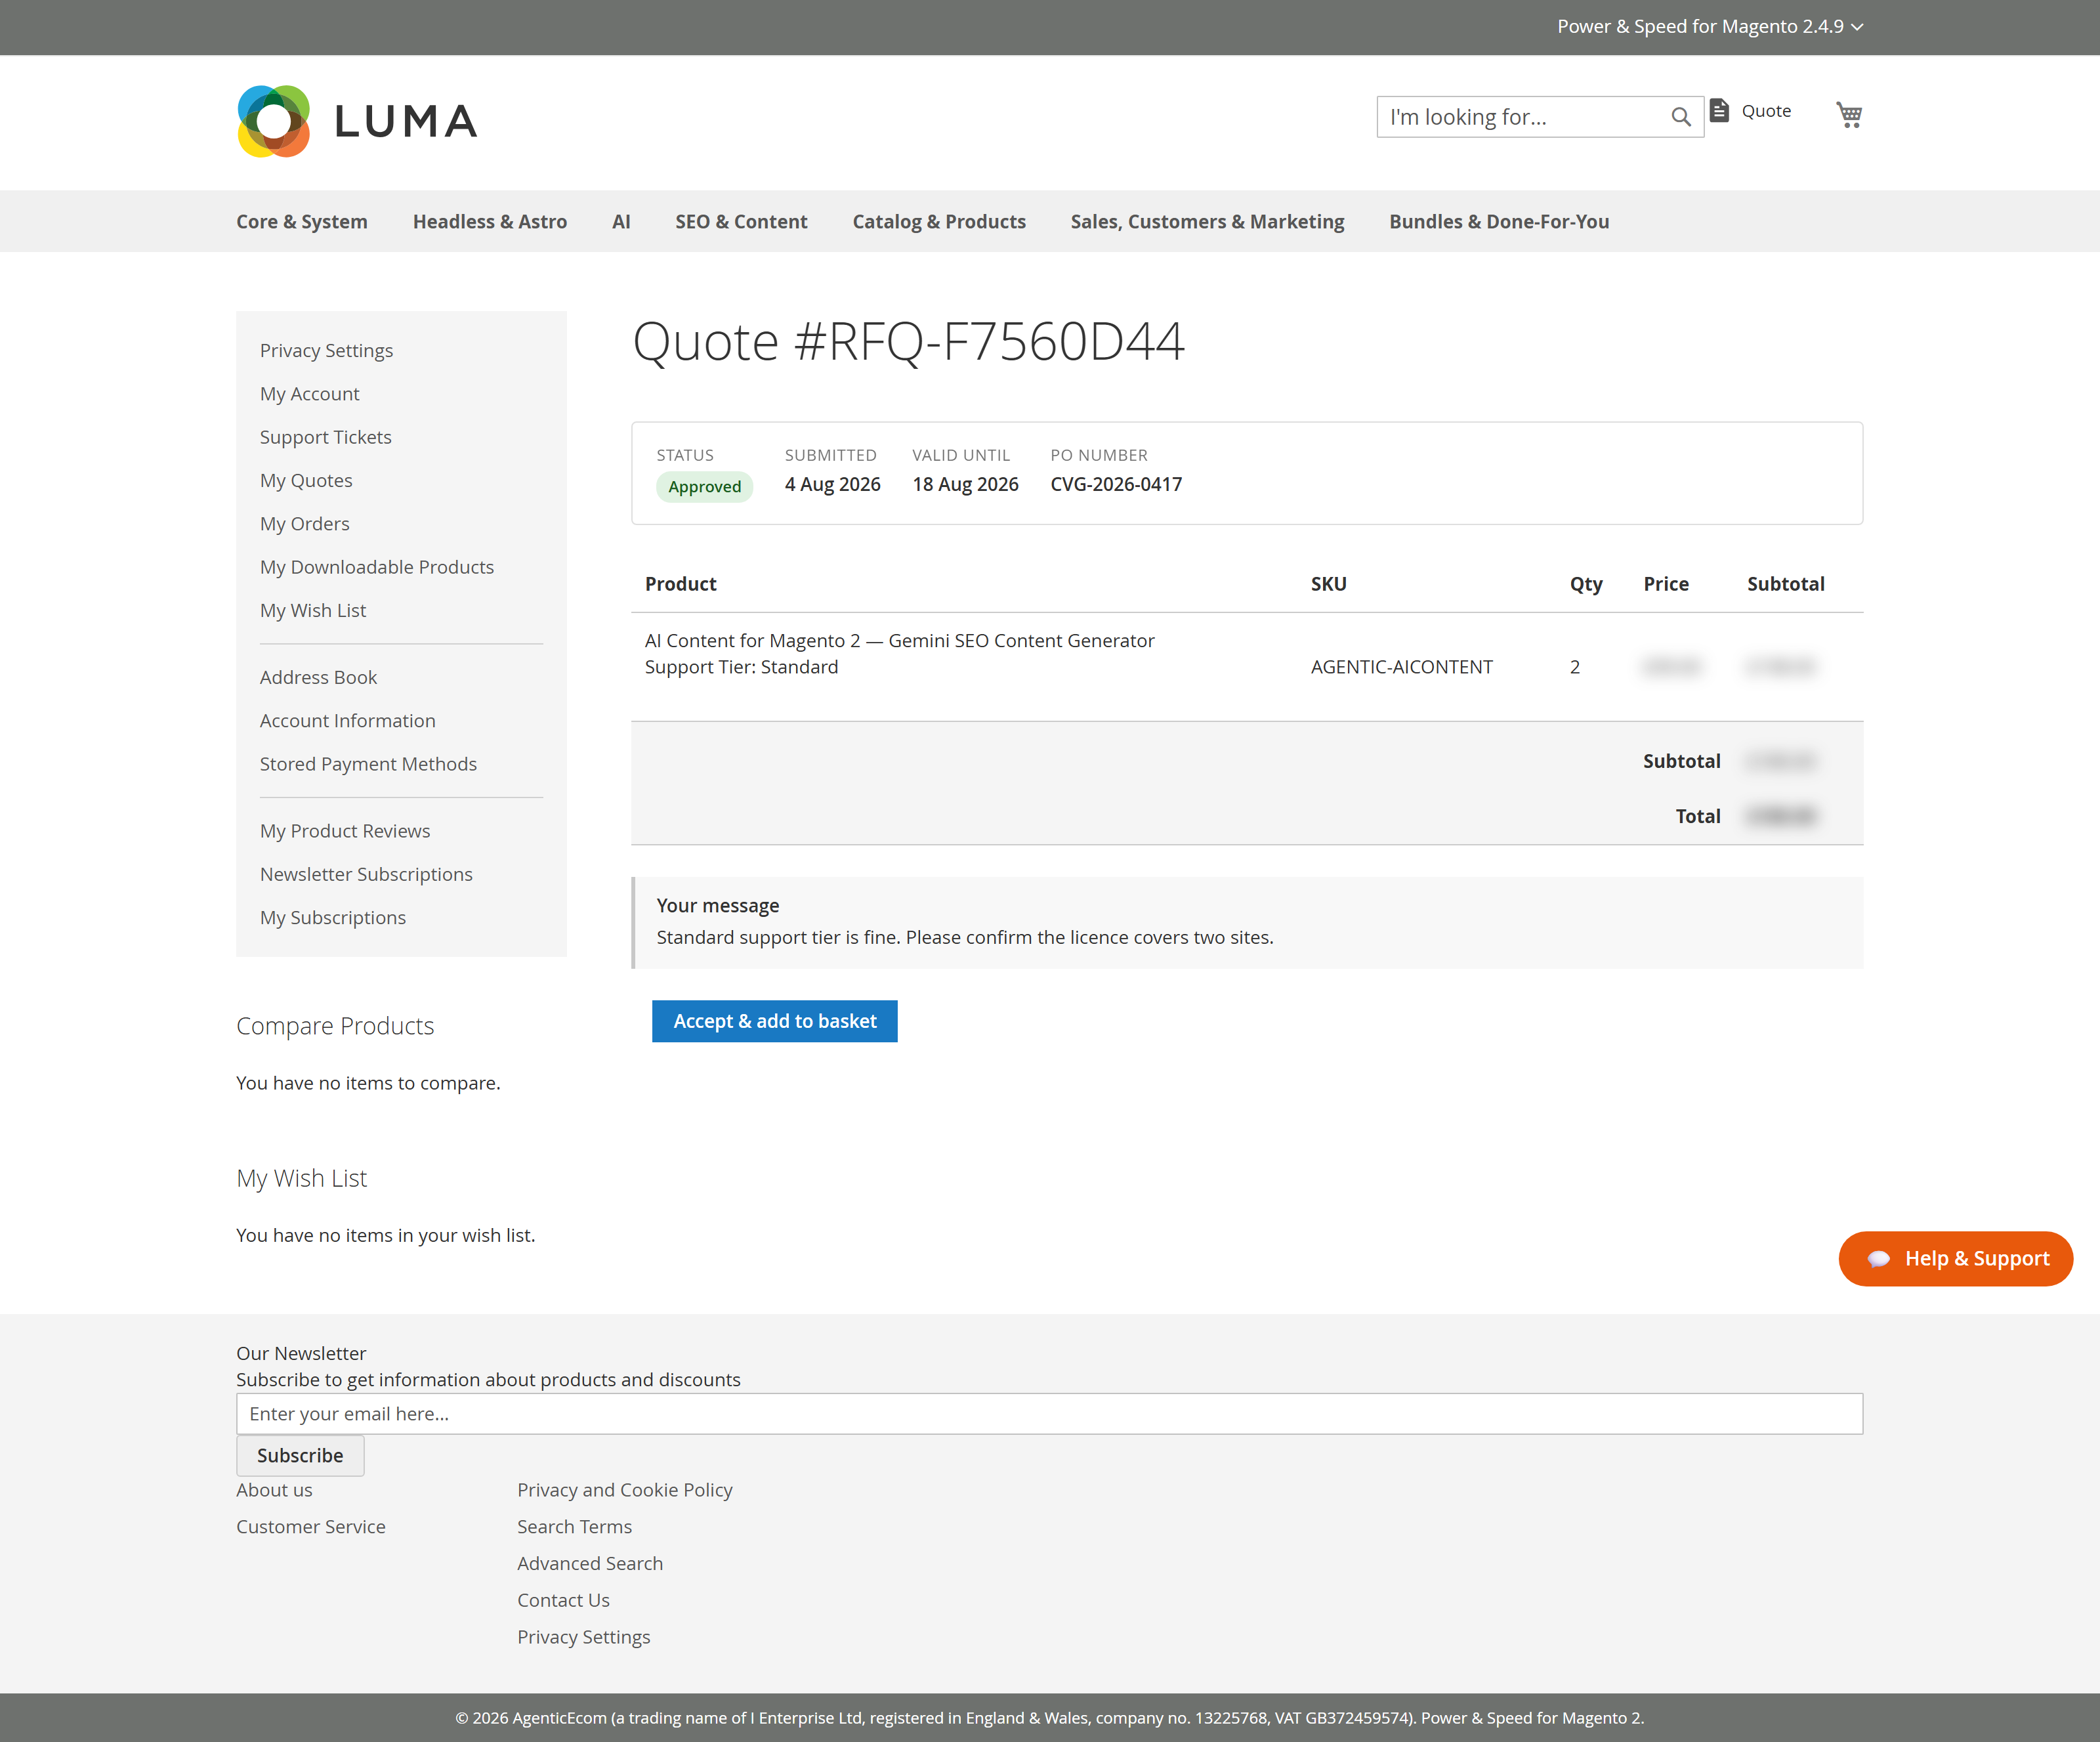This screenshot has height=1742, width=2100.
Task: Open My Product Reviews link
Action: [345, 831]
